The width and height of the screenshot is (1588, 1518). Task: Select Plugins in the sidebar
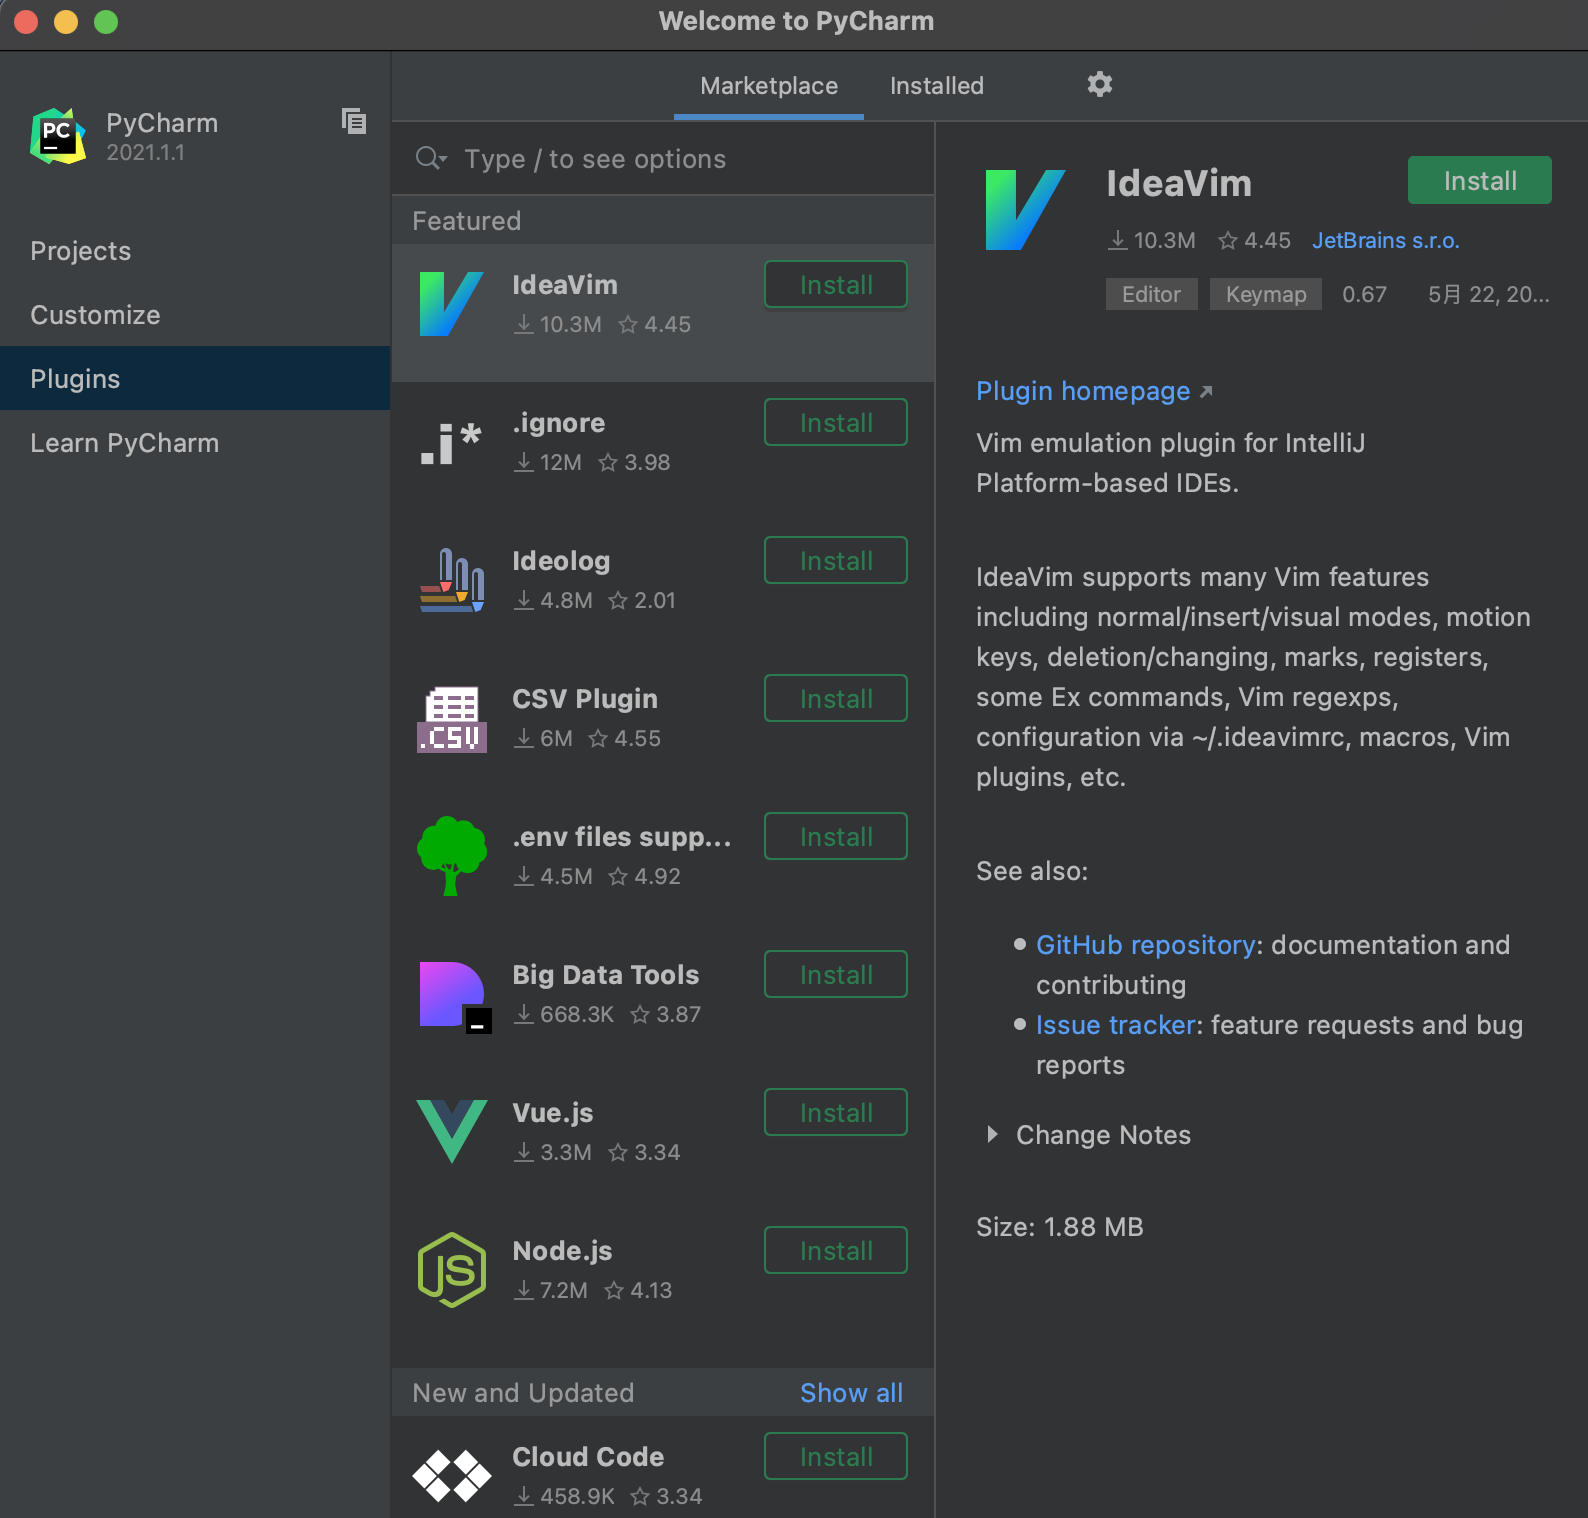pyautogui.click(x=195, y=379)
